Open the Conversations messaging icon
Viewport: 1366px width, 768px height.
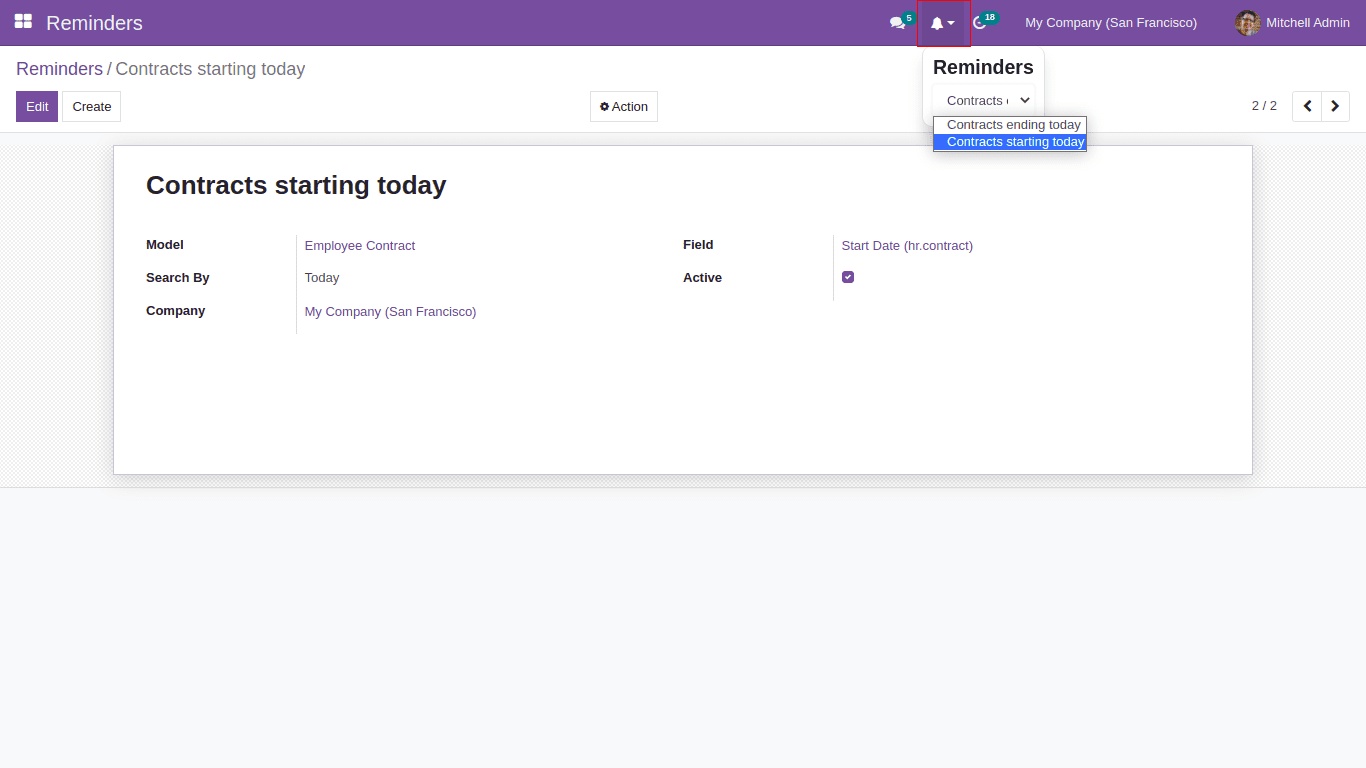tap(898, 23)
